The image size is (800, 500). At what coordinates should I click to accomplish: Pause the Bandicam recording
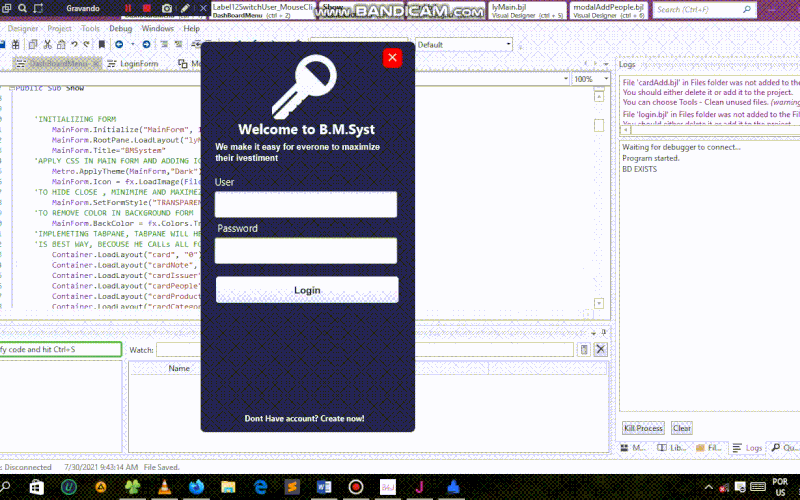tap(128, 8)
